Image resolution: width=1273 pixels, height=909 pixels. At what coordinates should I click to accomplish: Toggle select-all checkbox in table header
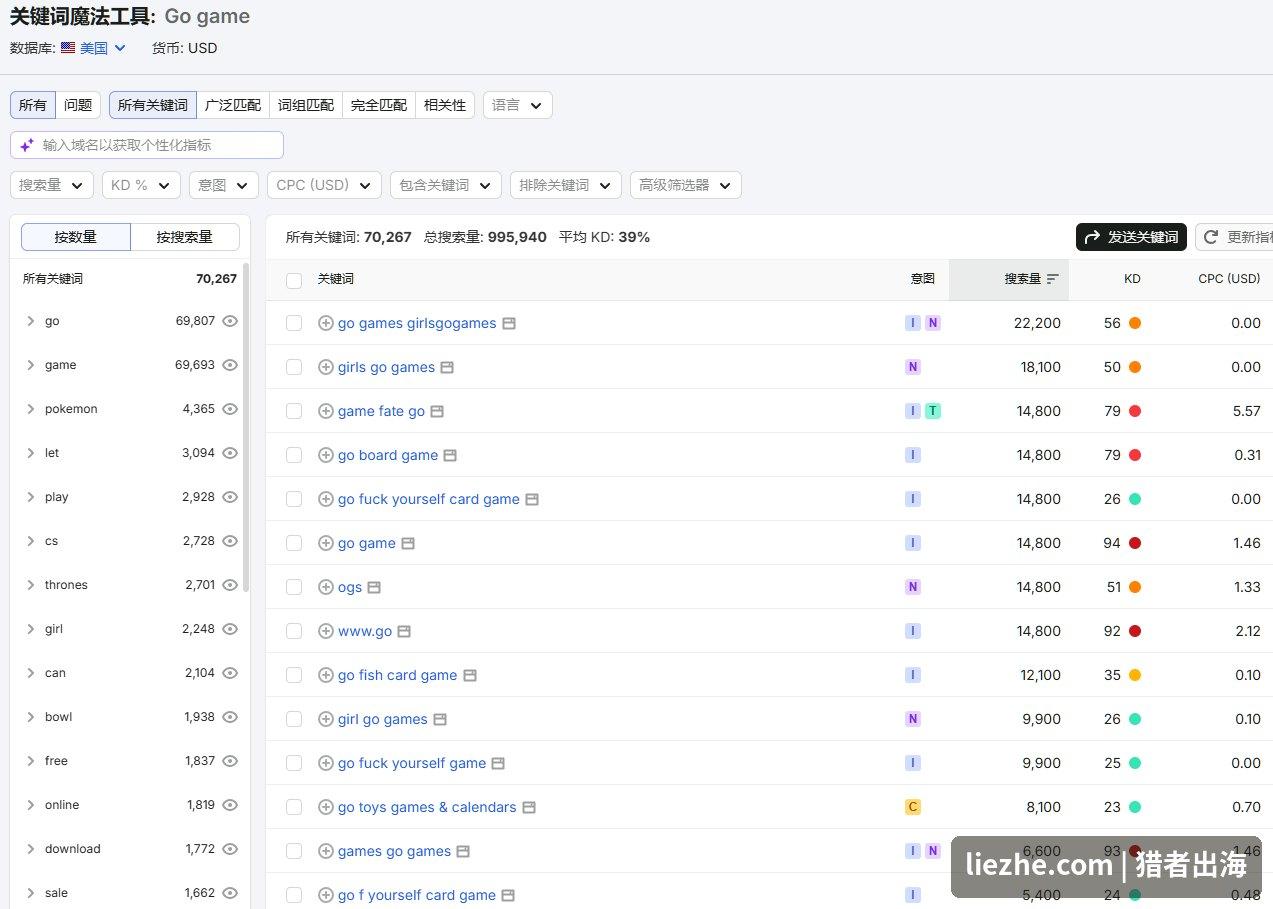pos(294,280)
